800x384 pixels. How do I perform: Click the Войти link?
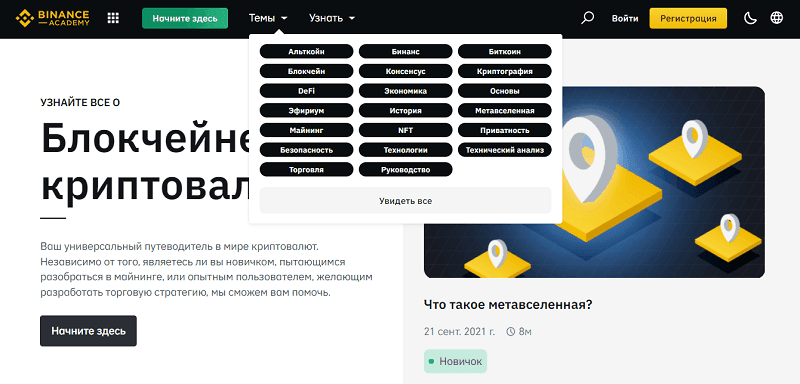(x=625, y=18)
